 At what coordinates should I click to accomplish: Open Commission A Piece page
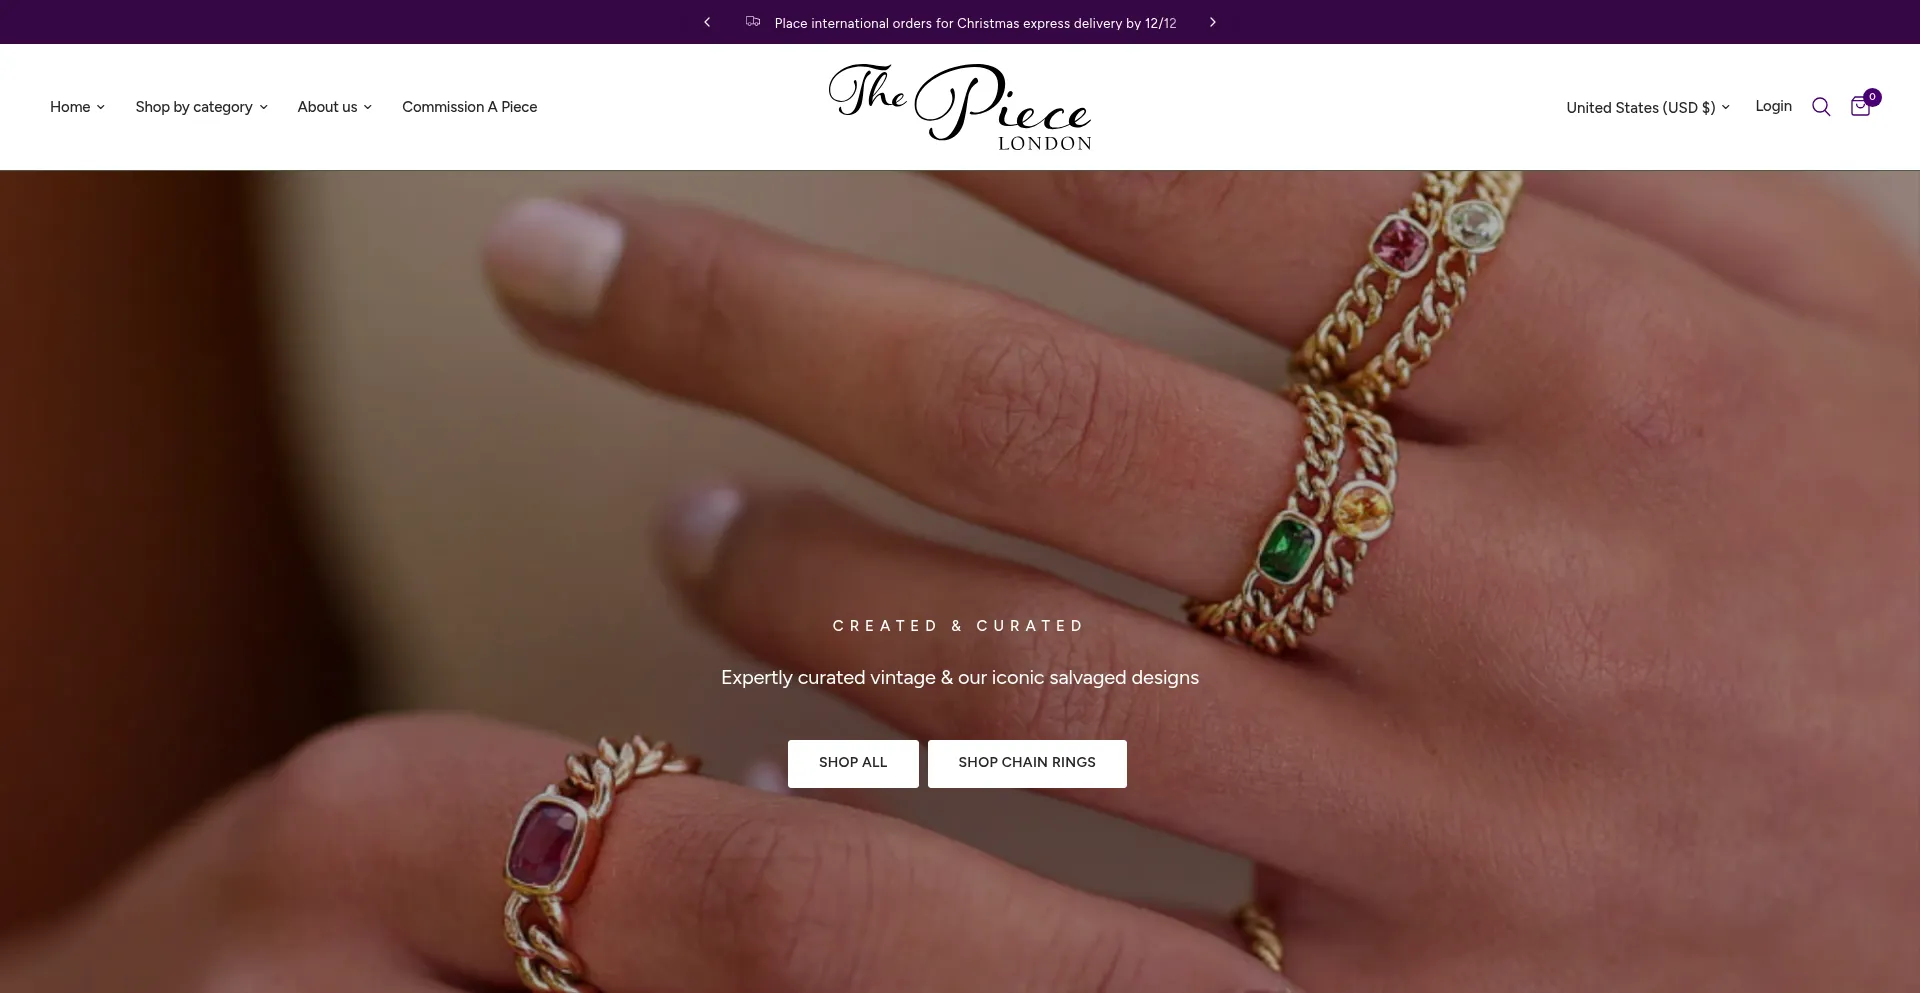(x=469, y=107)
